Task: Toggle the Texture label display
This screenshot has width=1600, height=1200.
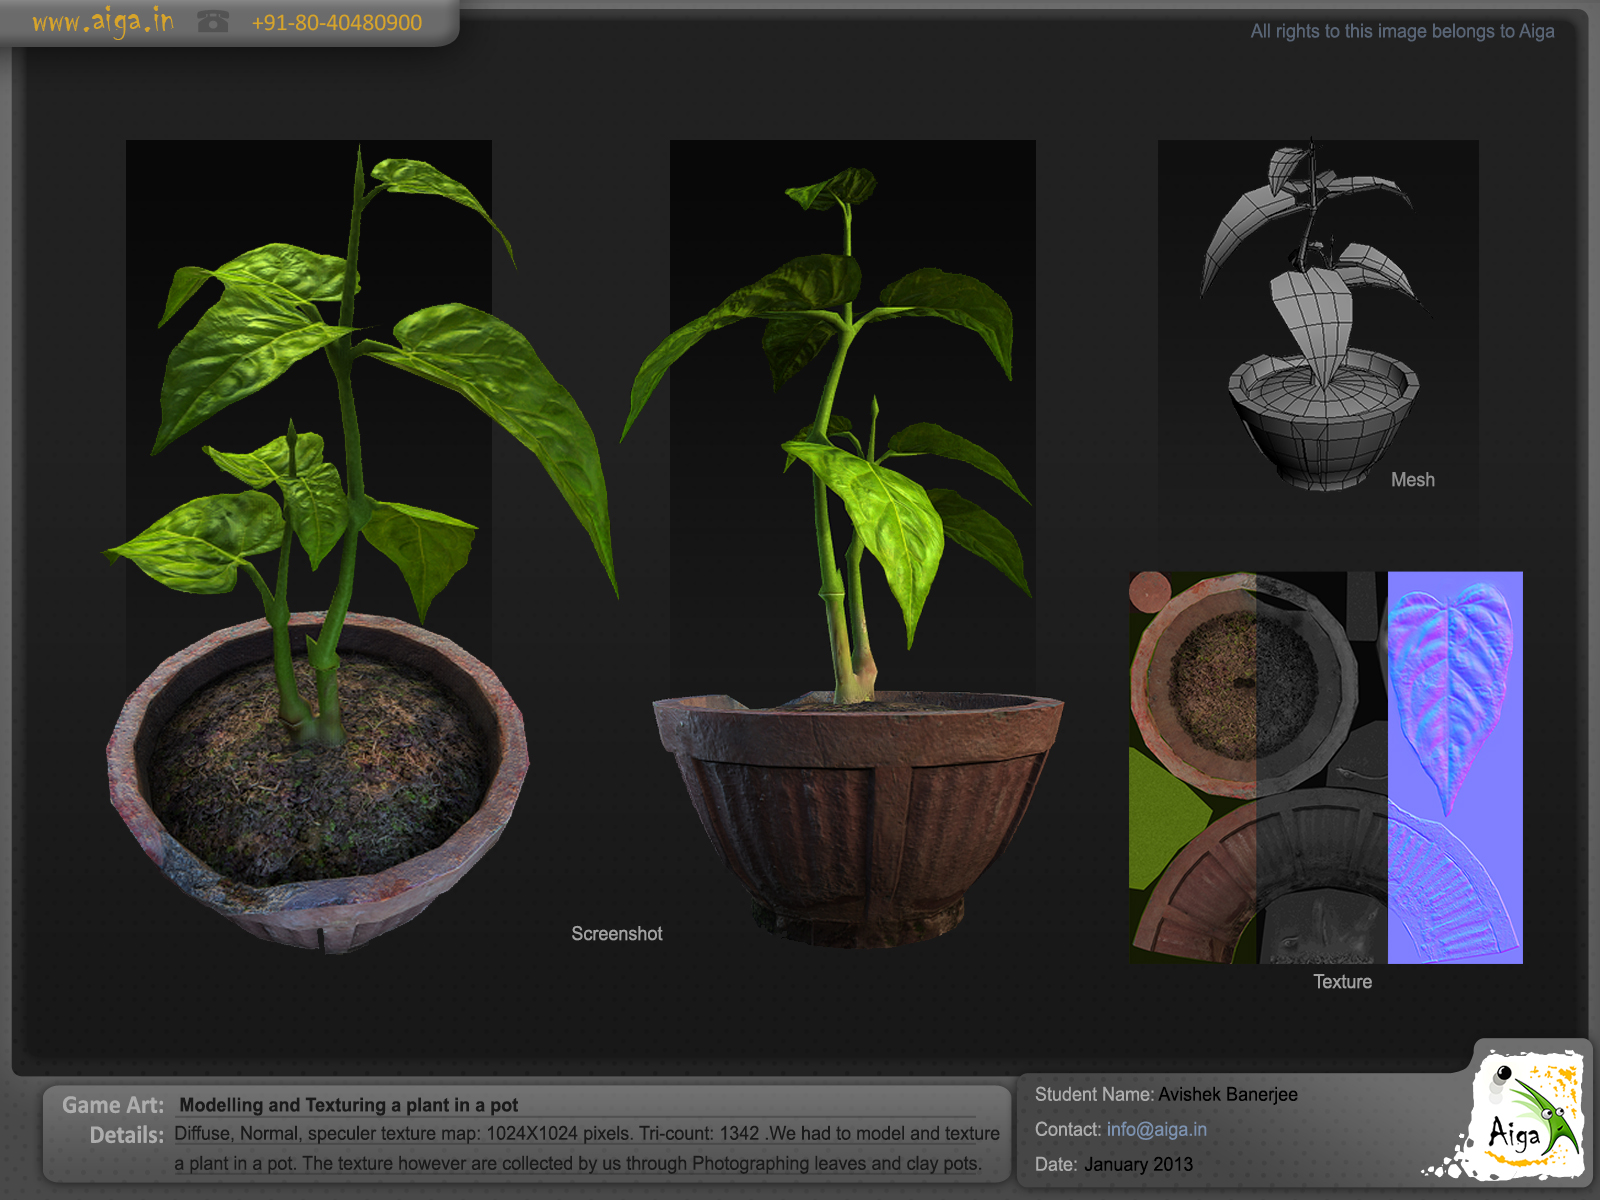Action: point(1344,981)
